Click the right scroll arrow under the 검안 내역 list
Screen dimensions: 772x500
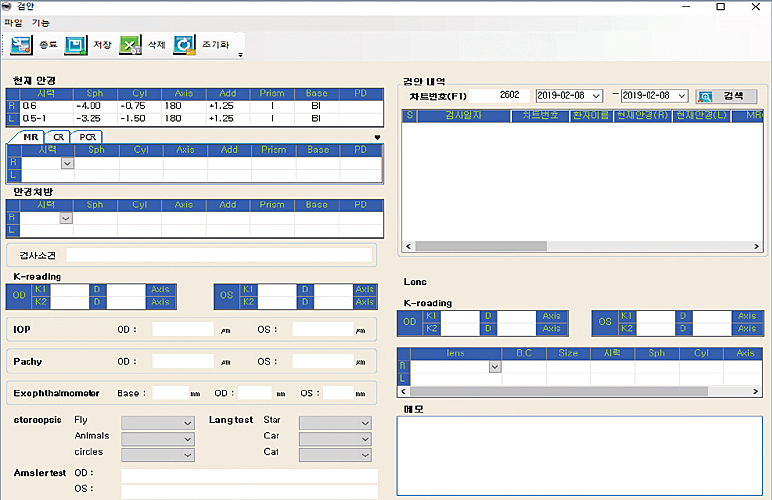point(757,246)
